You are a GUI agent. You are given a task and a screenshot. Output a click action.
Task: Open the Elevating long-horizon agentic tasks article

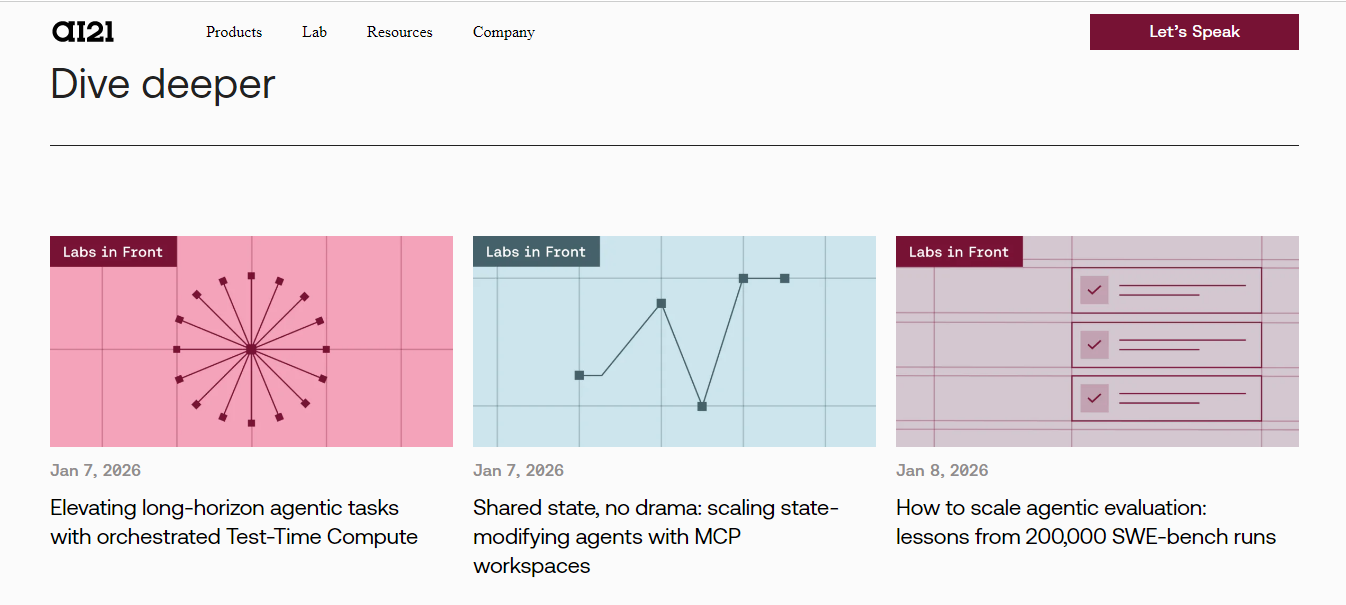(234, 522)
